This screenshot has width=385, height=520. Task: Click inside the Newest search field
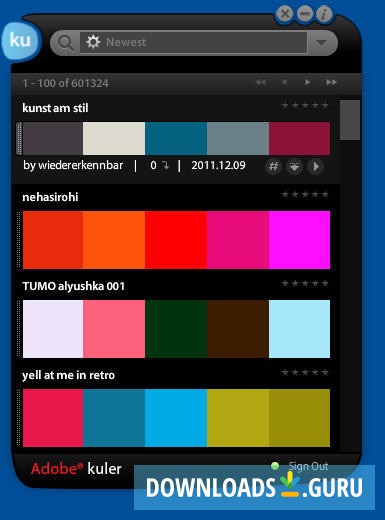pyautogui.click(x=193, y=42)
